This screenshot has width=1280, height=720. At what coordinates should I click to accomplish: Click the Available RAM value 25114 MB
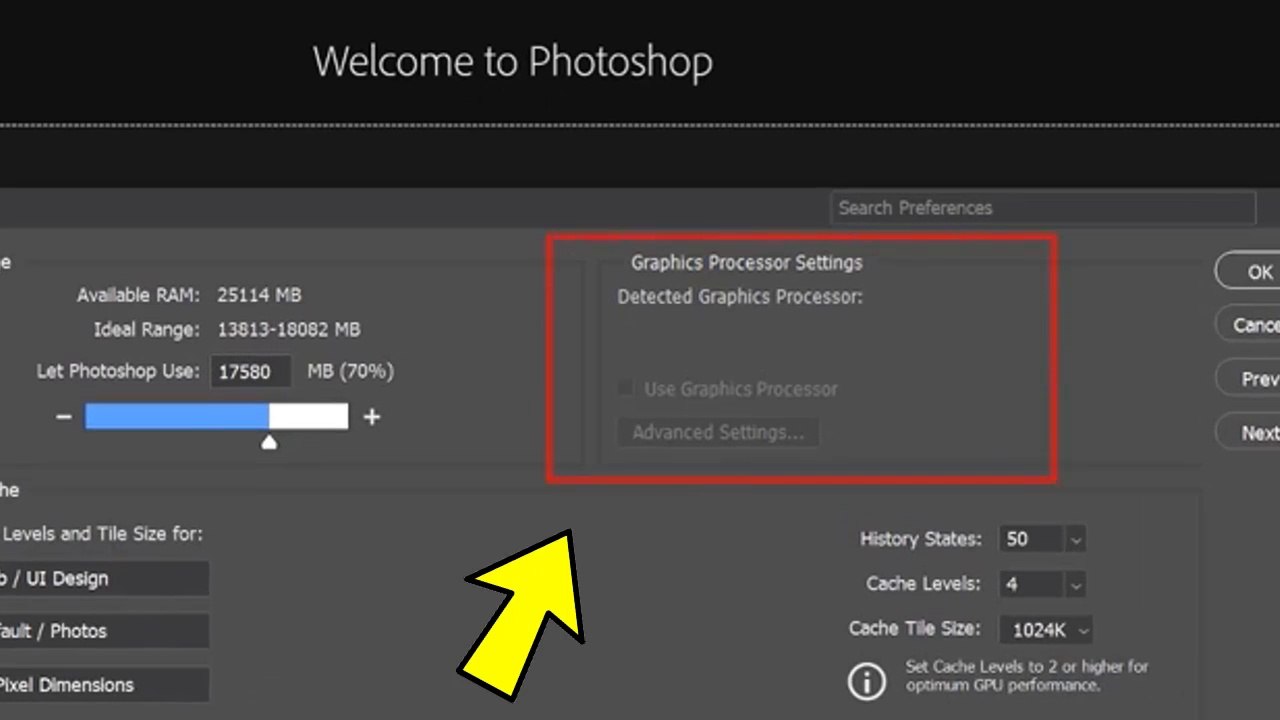[x=259, y=295]
